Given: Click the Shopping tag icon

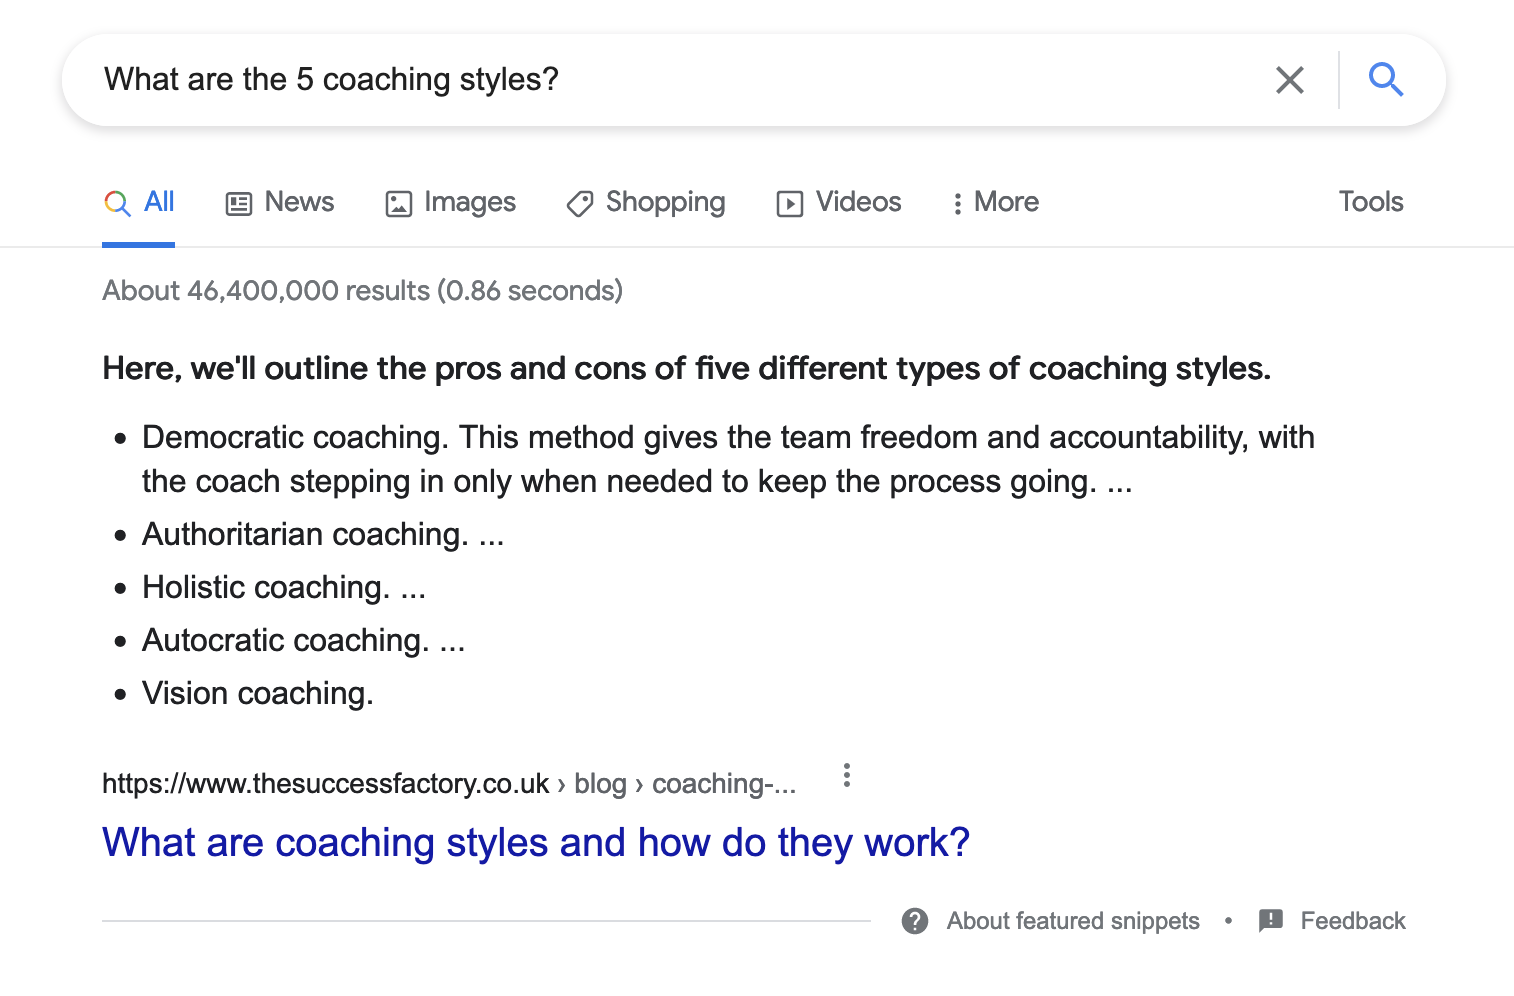Looking at the screenshot, I should click(x=580, y=204).
